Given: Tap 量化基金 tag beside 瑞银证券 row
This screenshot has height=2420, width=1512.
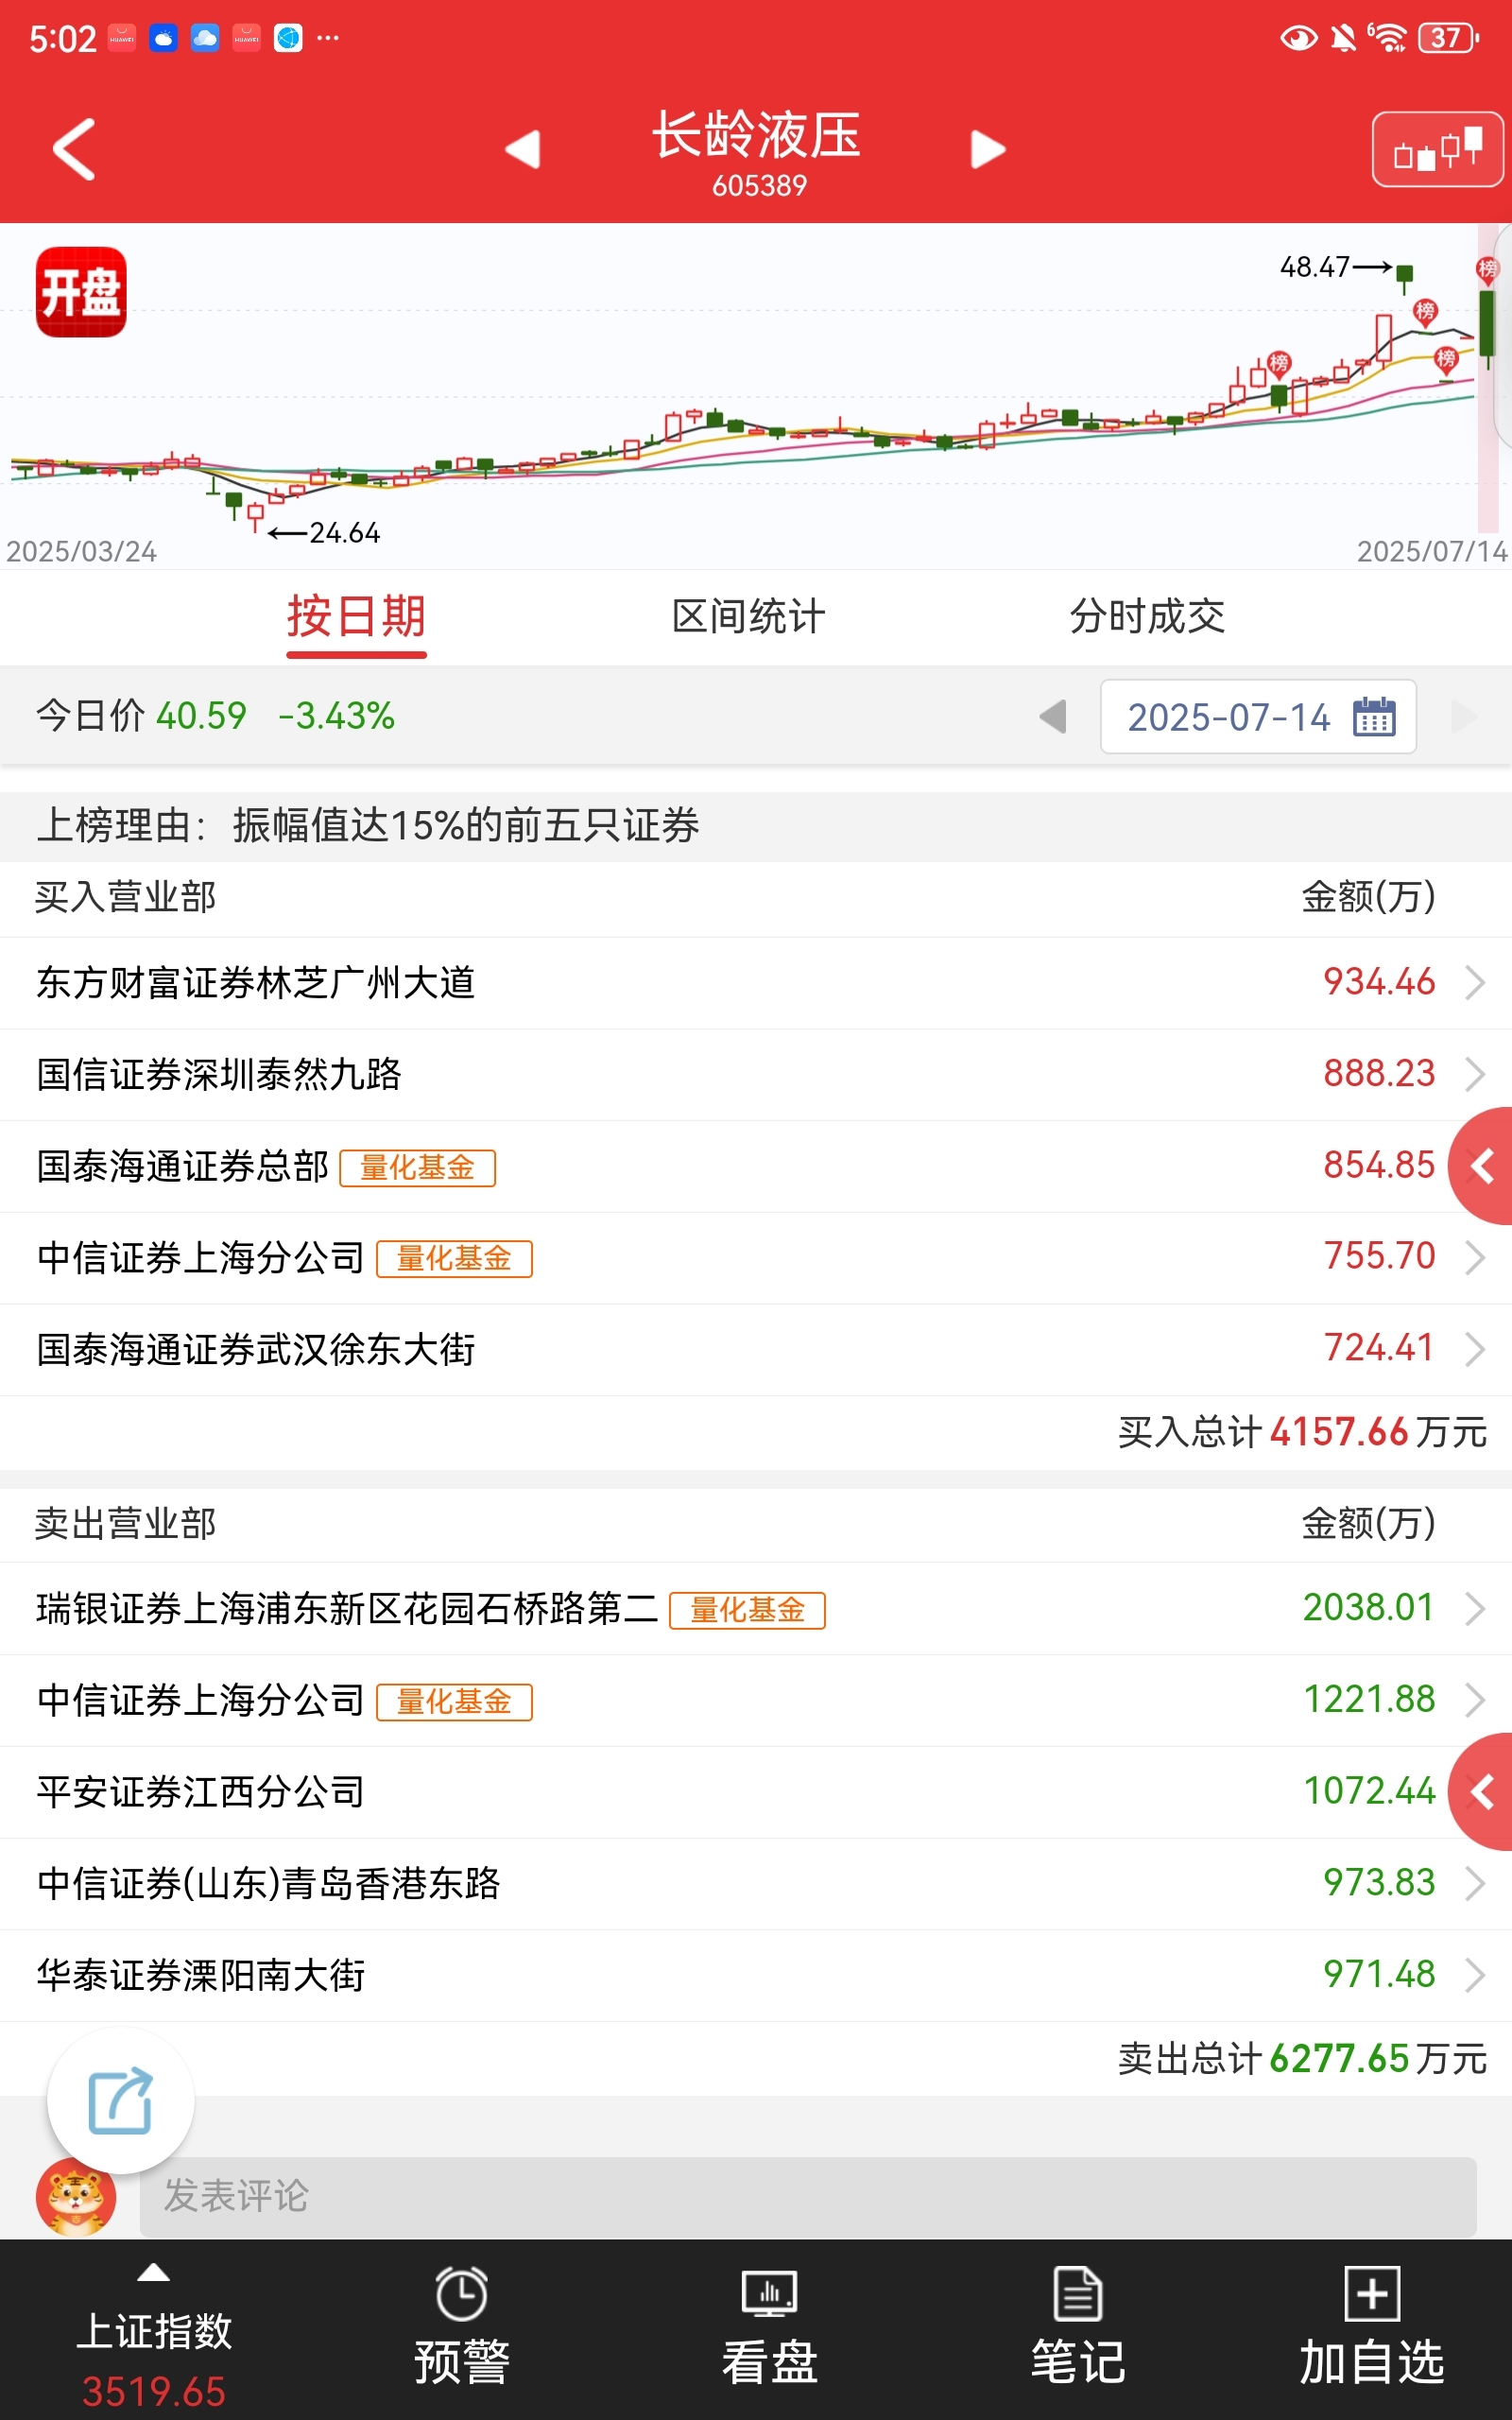Looking at the screenshot, I should click(x=747, y=1610).
